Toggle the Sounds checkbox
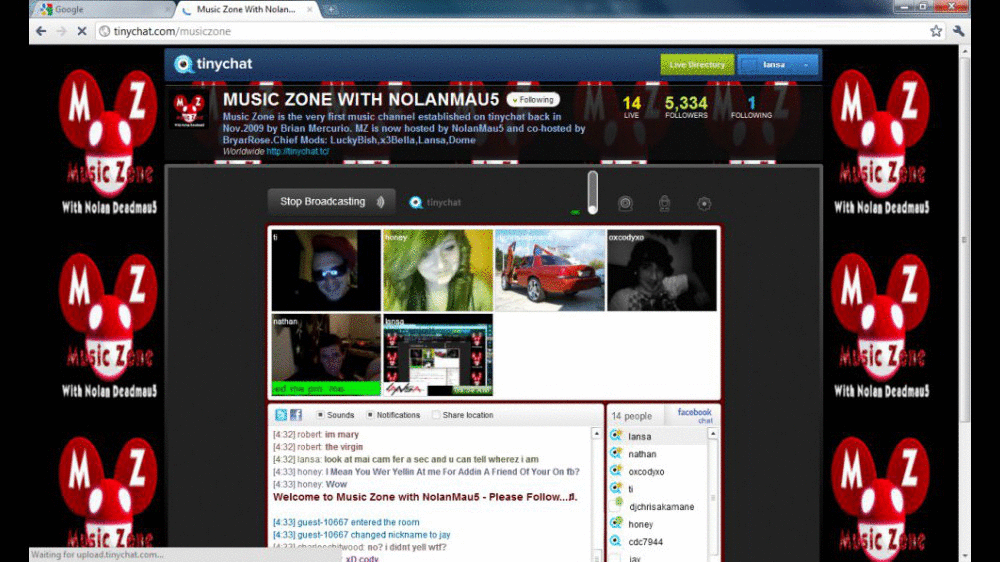Viewport: 1000px width, 562px height. (320, 415)
